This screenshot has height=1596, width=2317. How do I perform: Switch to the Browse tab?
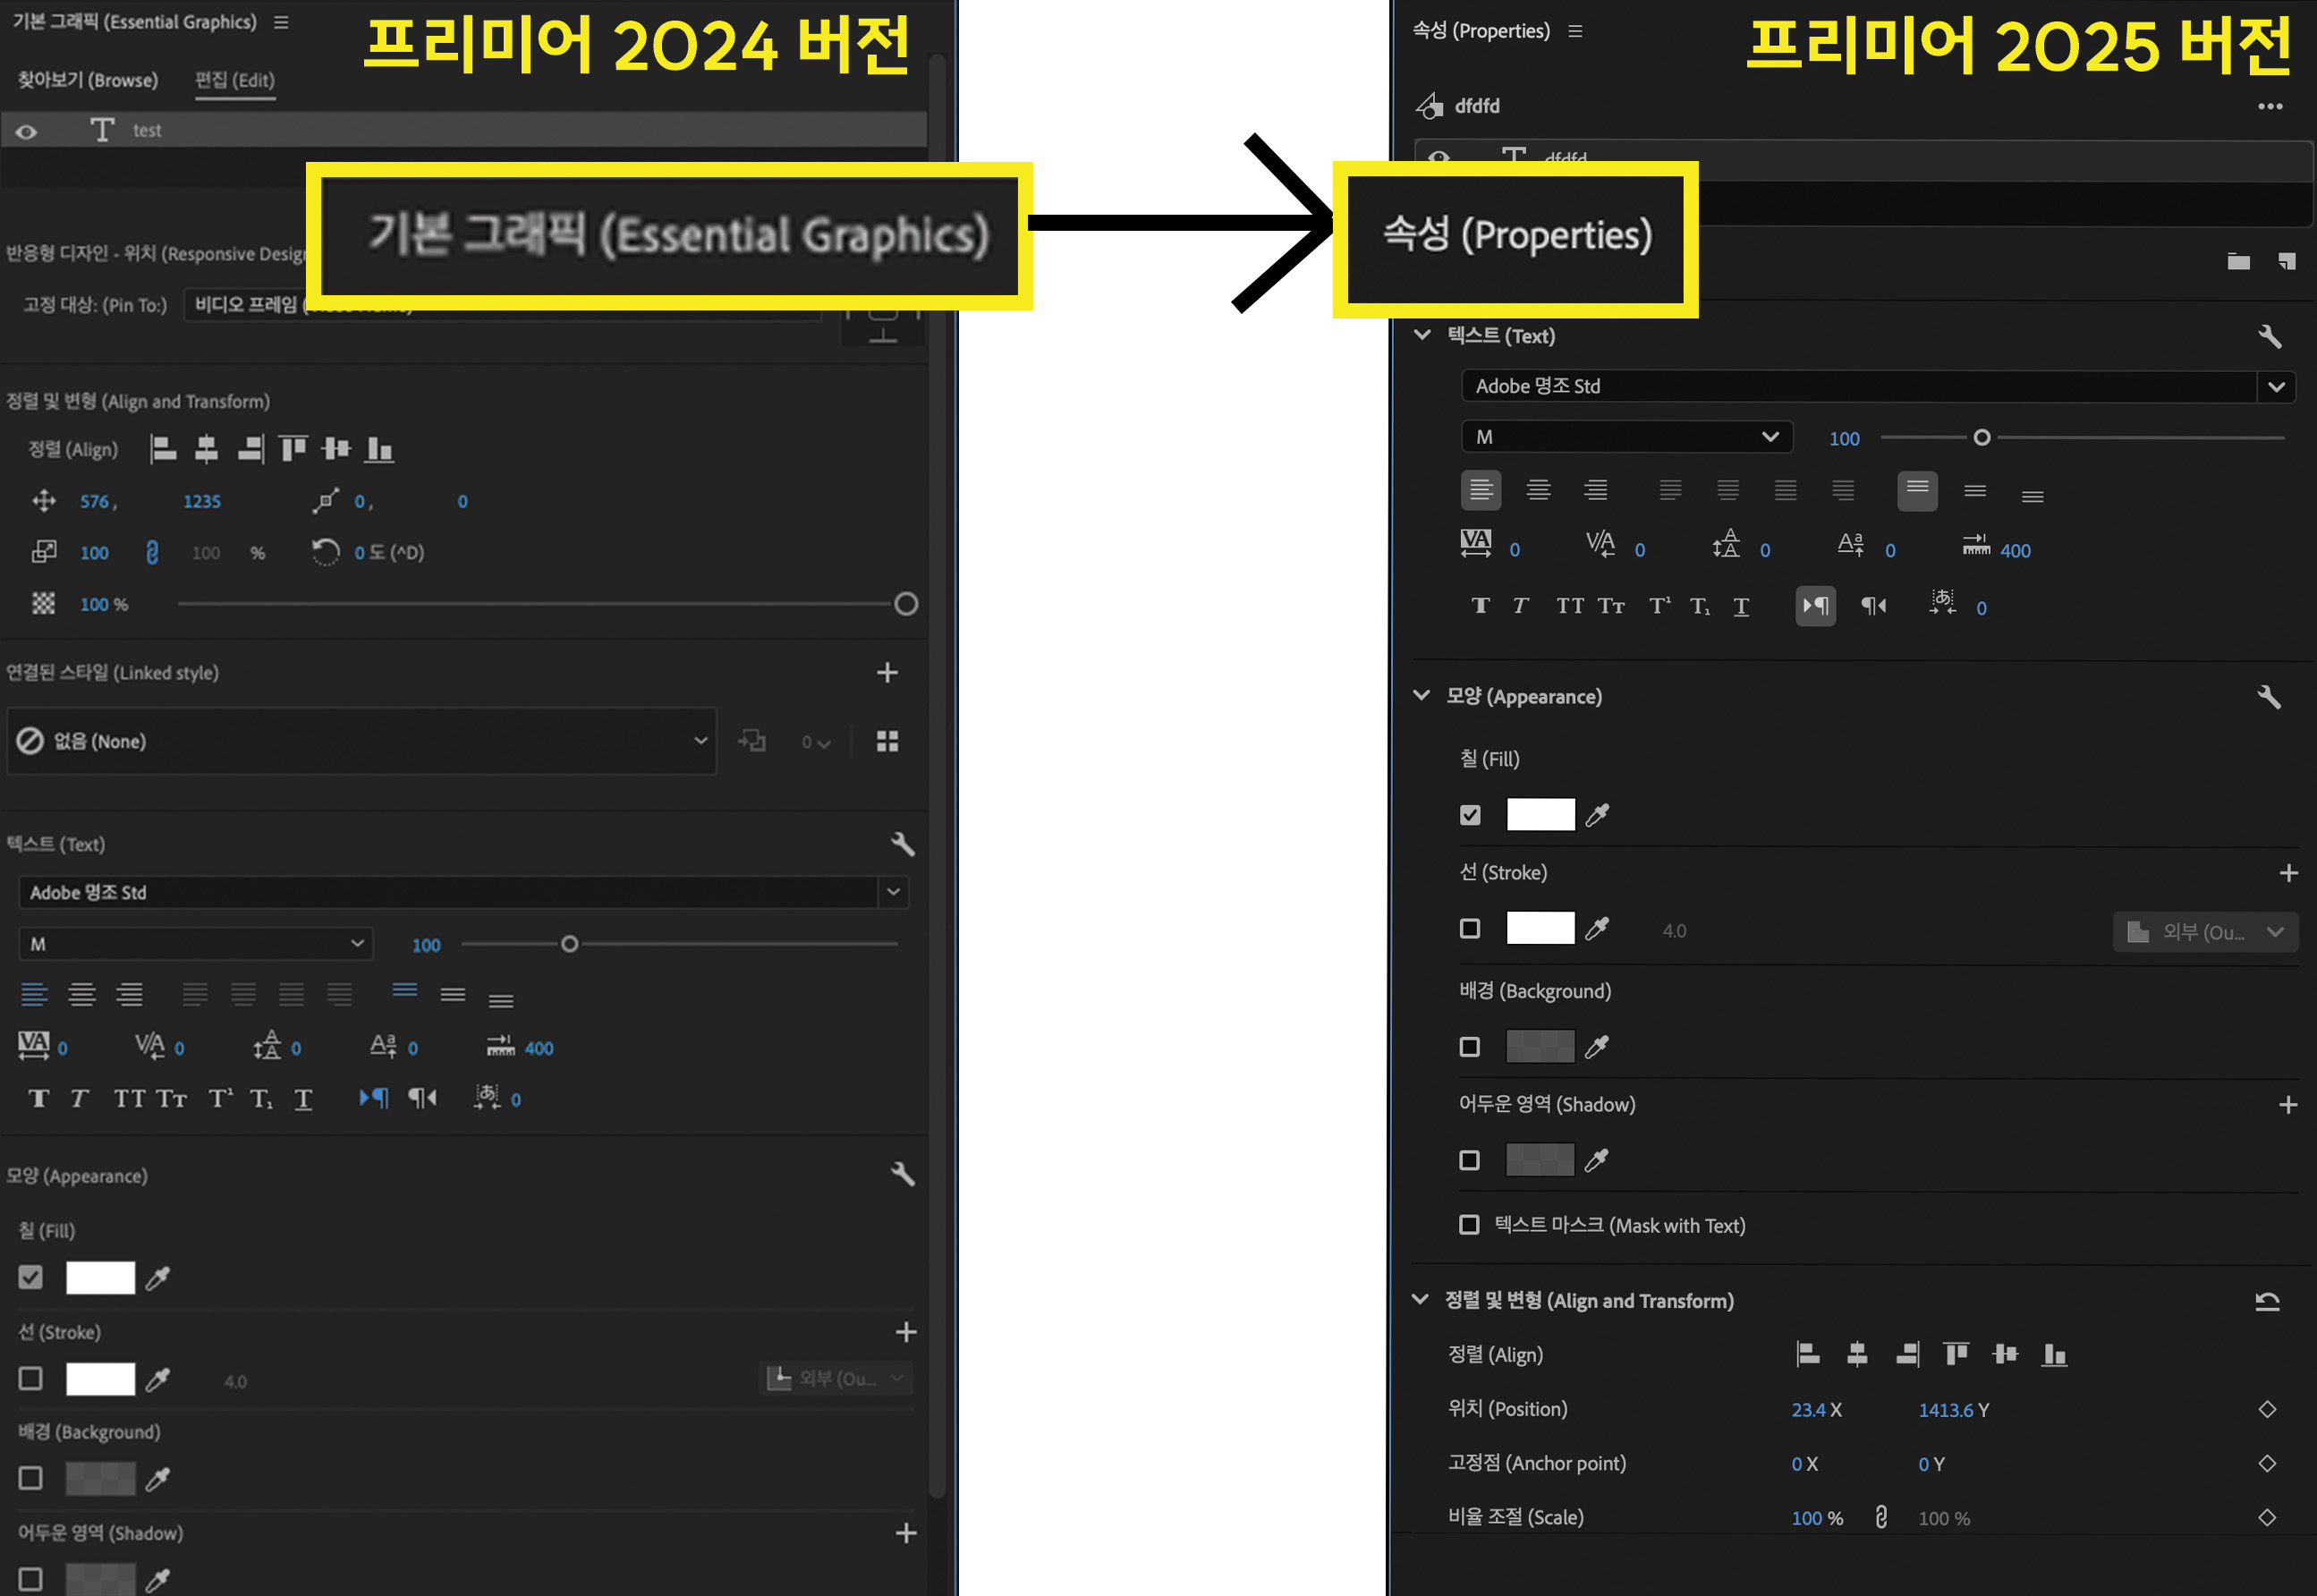(x=88, y=80)
